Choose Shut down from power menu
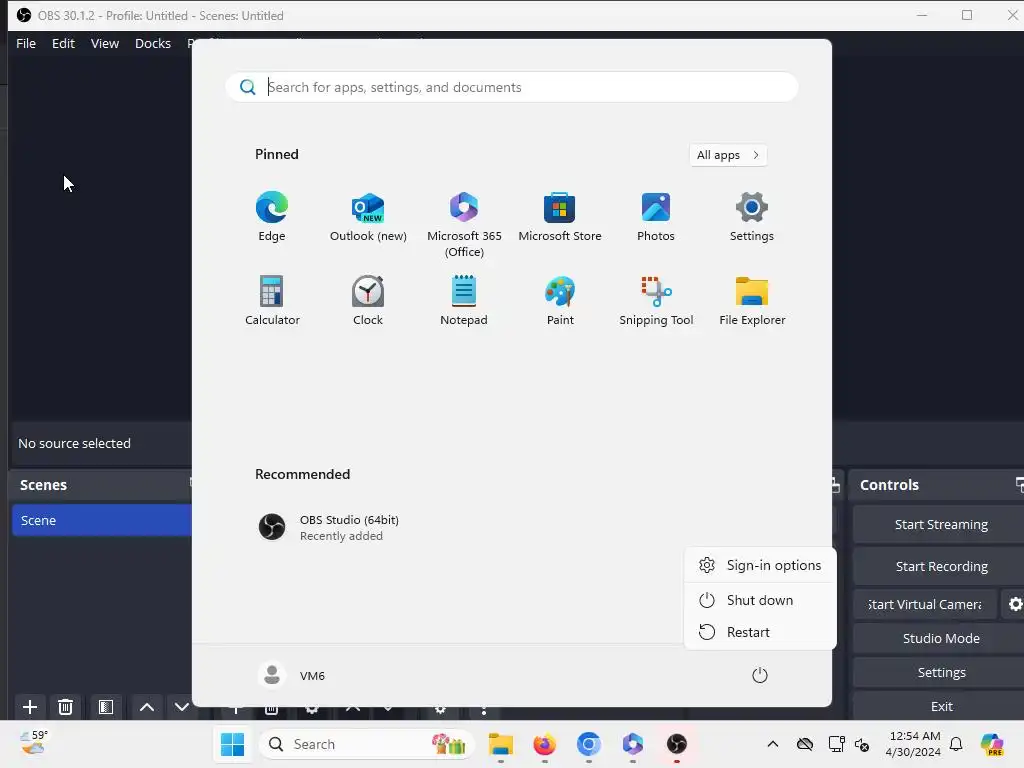Viewport: 1024px width, 768px height. tap(760, 600)
